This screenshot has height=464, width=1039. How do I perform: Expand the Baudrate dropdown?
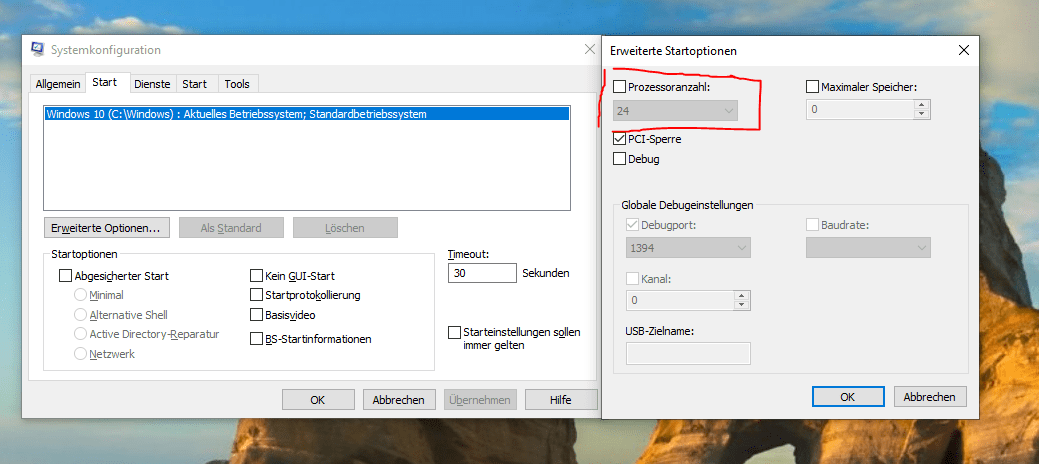click(868, 248)
